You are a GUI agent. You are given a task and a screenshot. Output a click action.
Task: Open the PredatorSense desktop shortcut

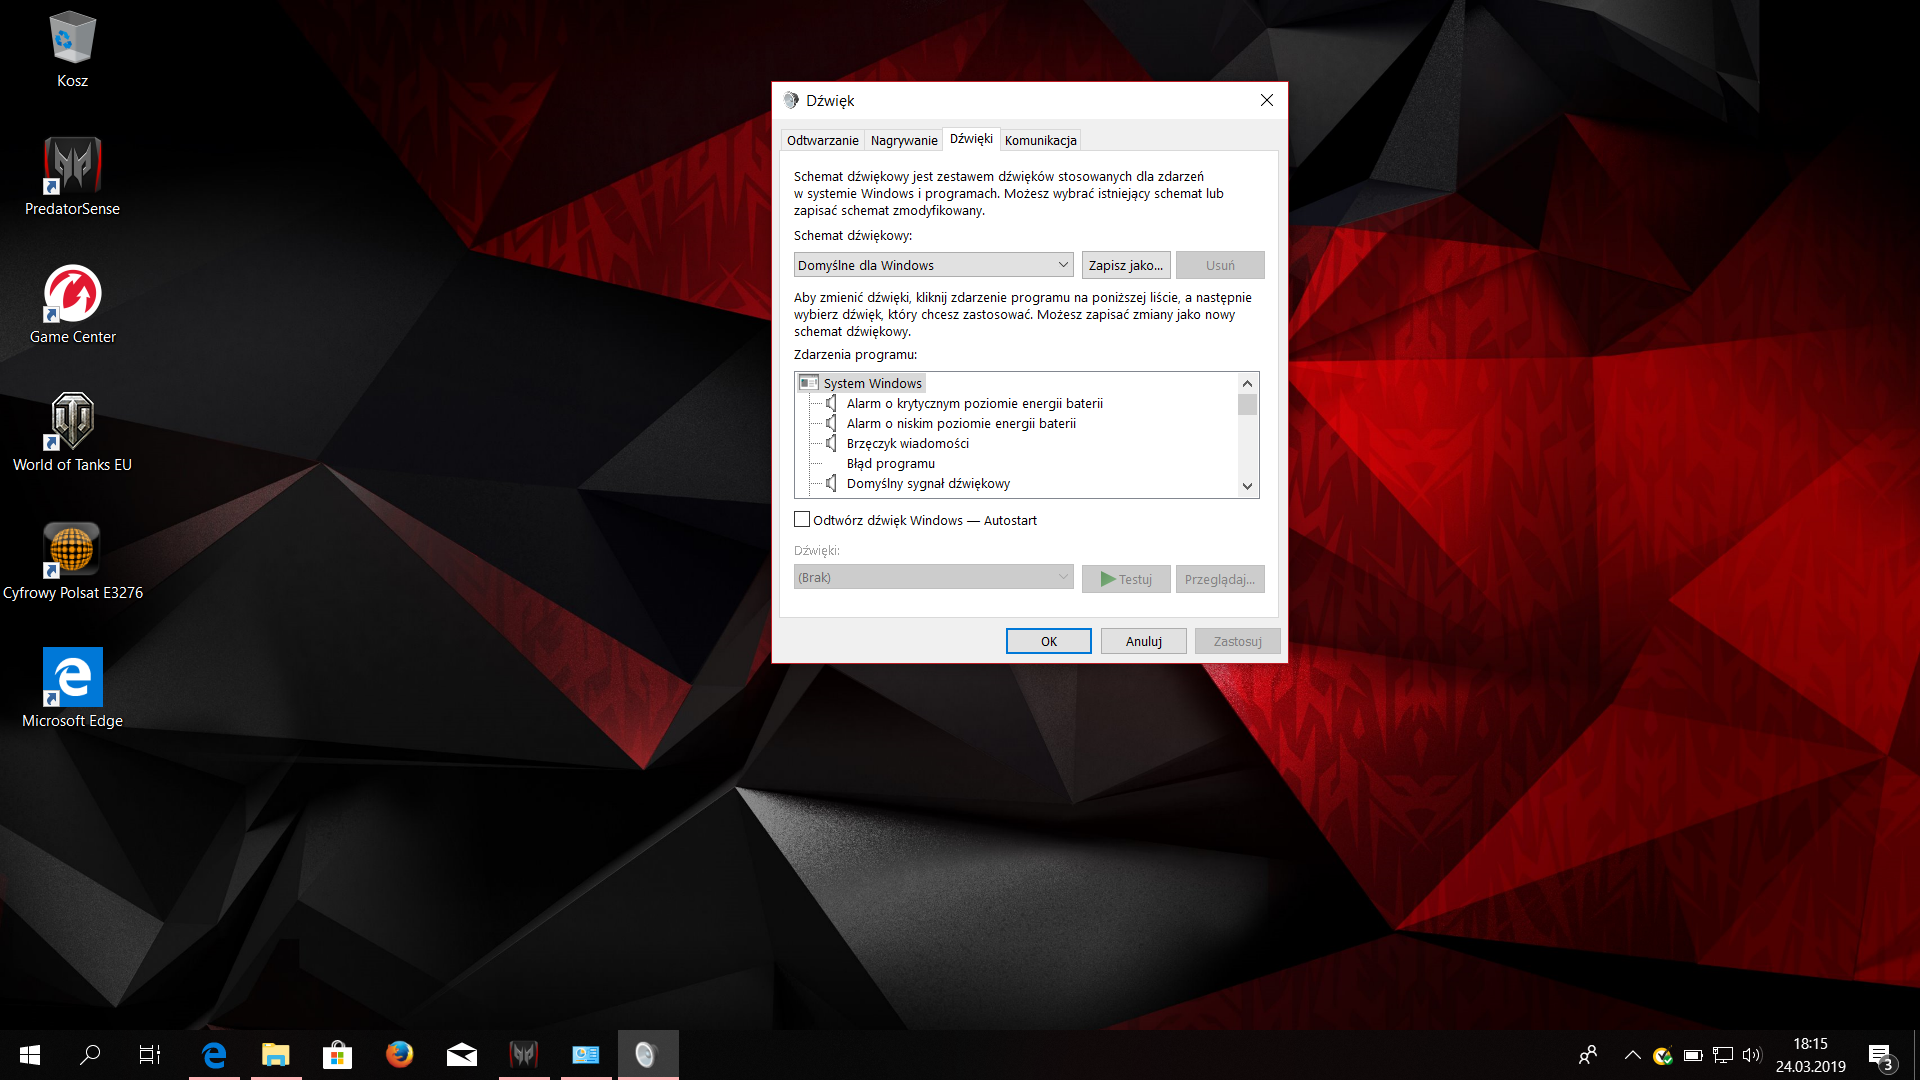72,166
